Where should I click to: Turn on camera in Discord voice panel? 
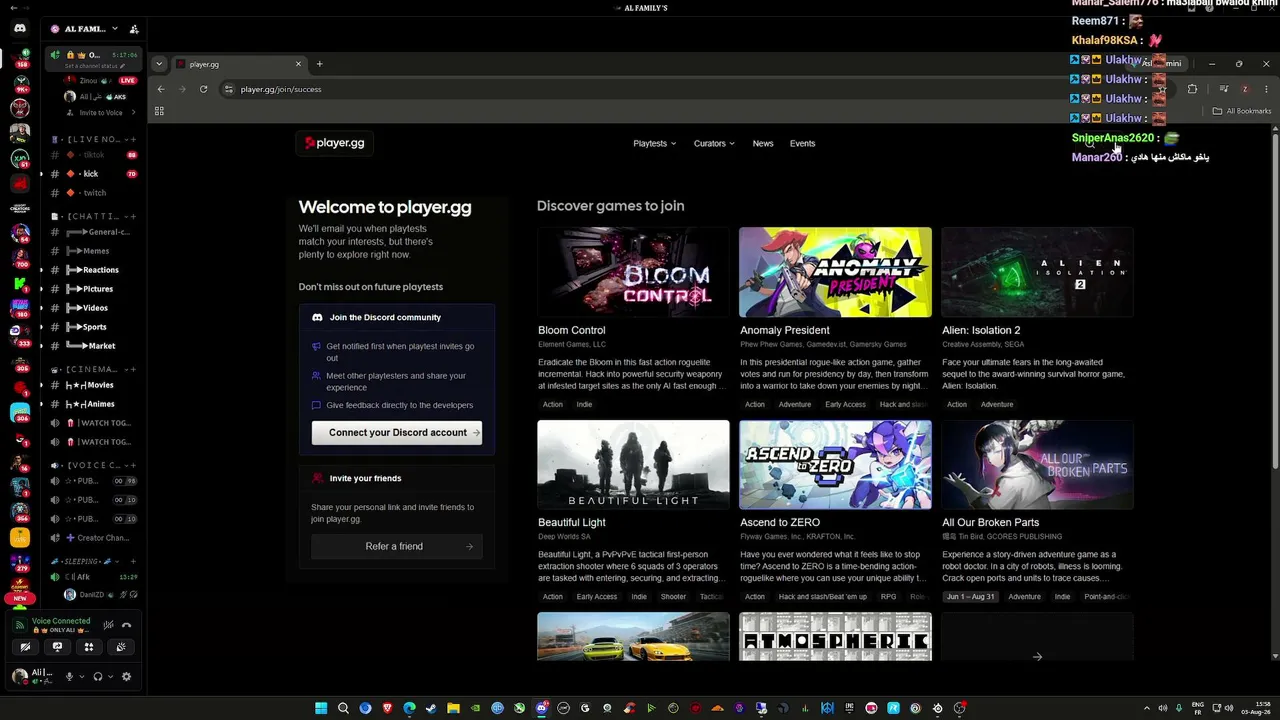coord(25,647)
